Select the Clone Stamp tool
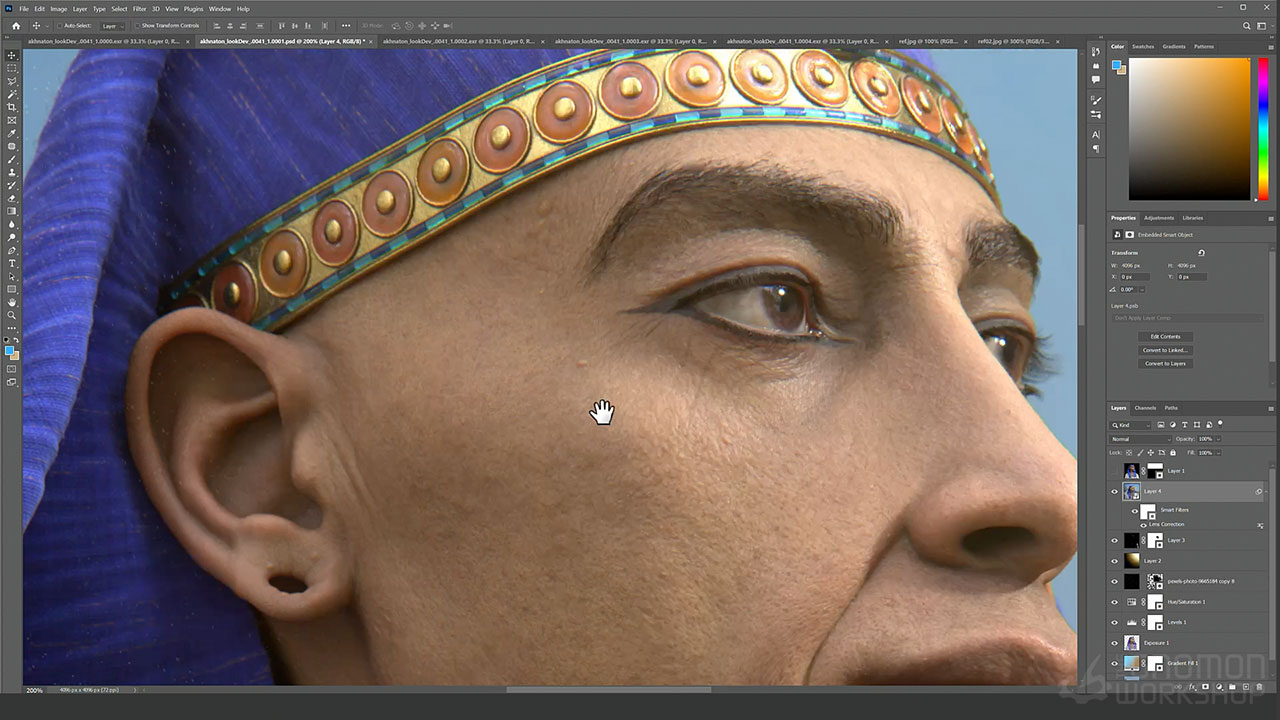The image size is (1280, 720). pos(12,172)
